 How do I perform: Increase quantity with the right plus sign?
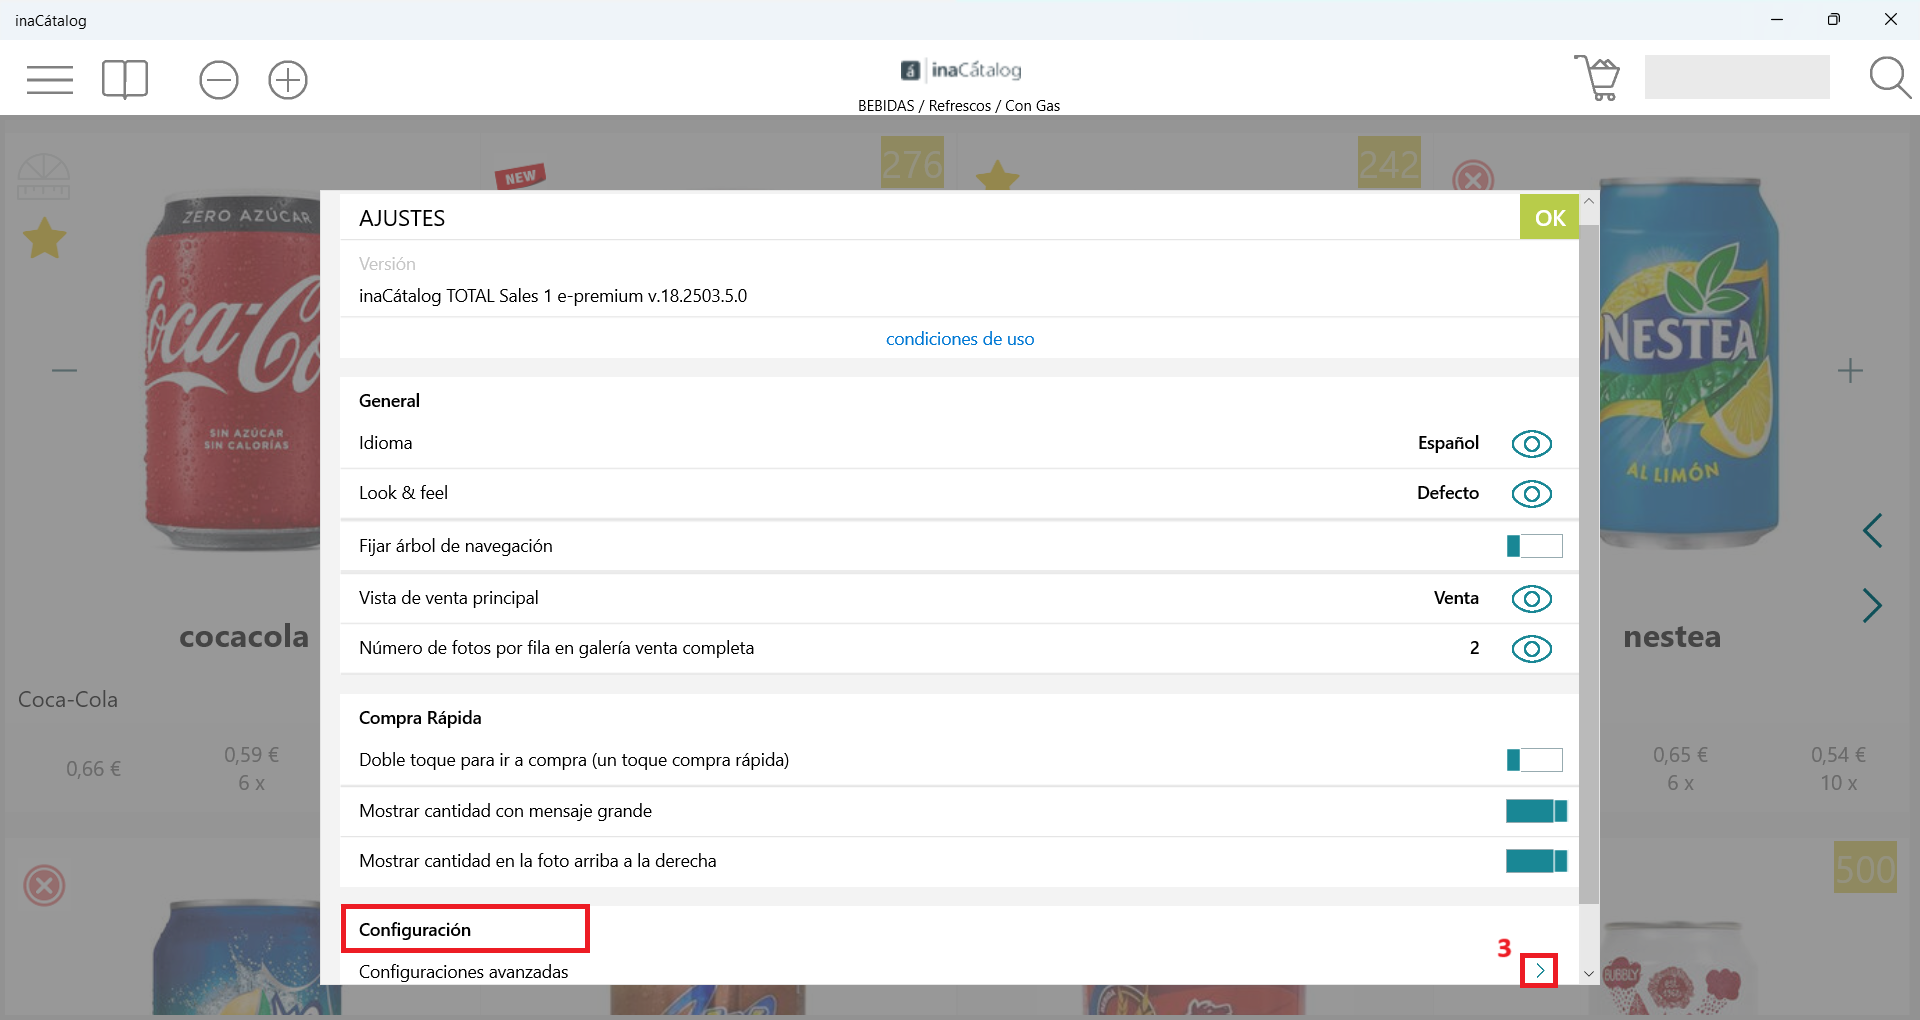point(1850,371)
